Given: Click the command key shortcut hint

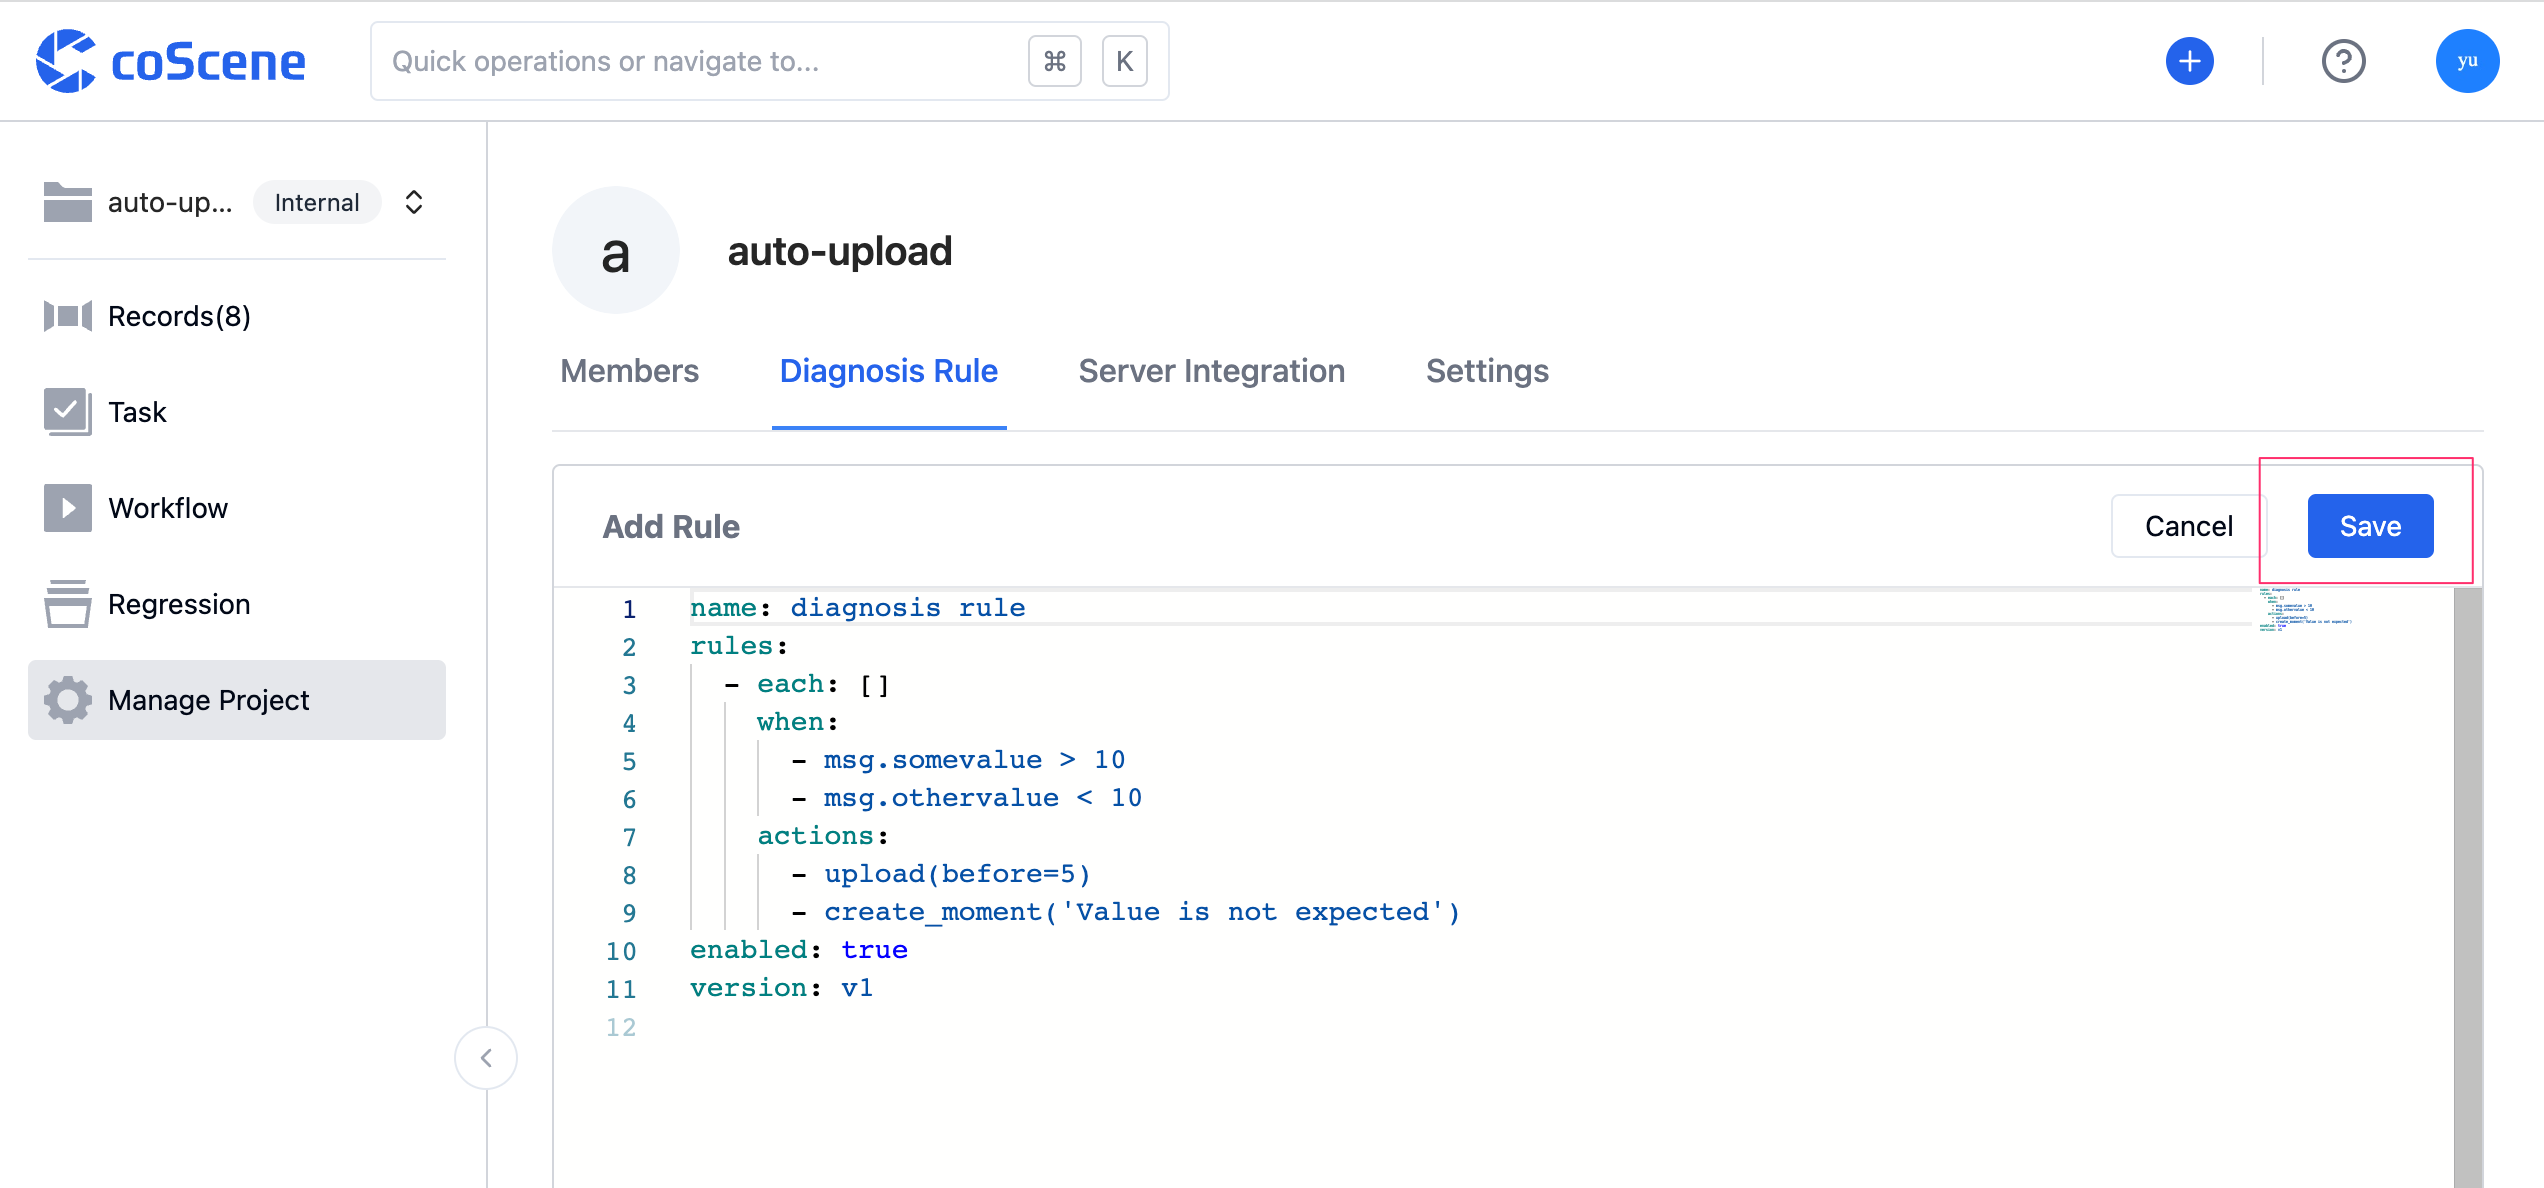Looking at the screenshot, I should click(x=1055, y=61).
